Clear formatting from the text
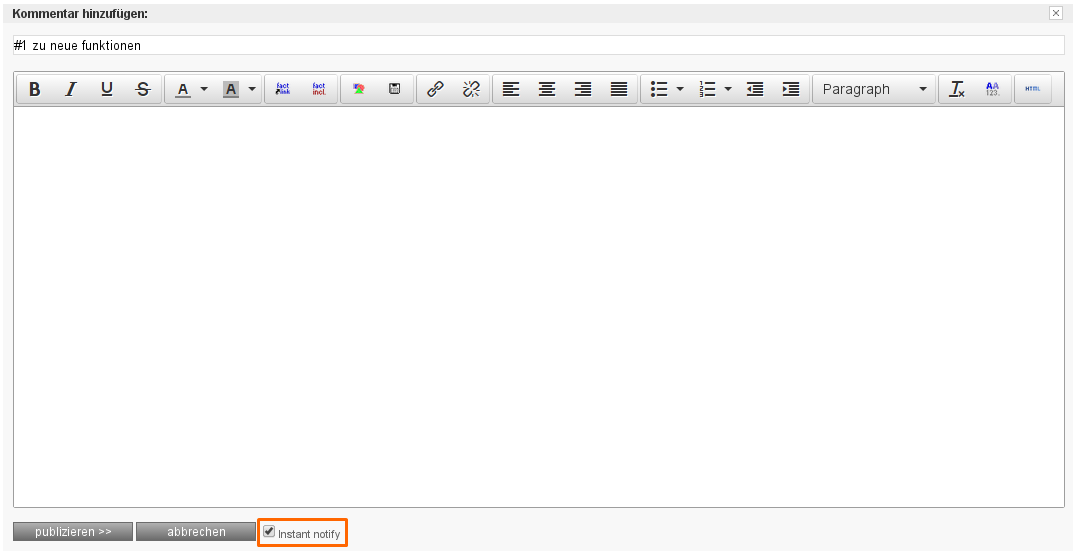1078x556 pixels. tap(957, 89)
